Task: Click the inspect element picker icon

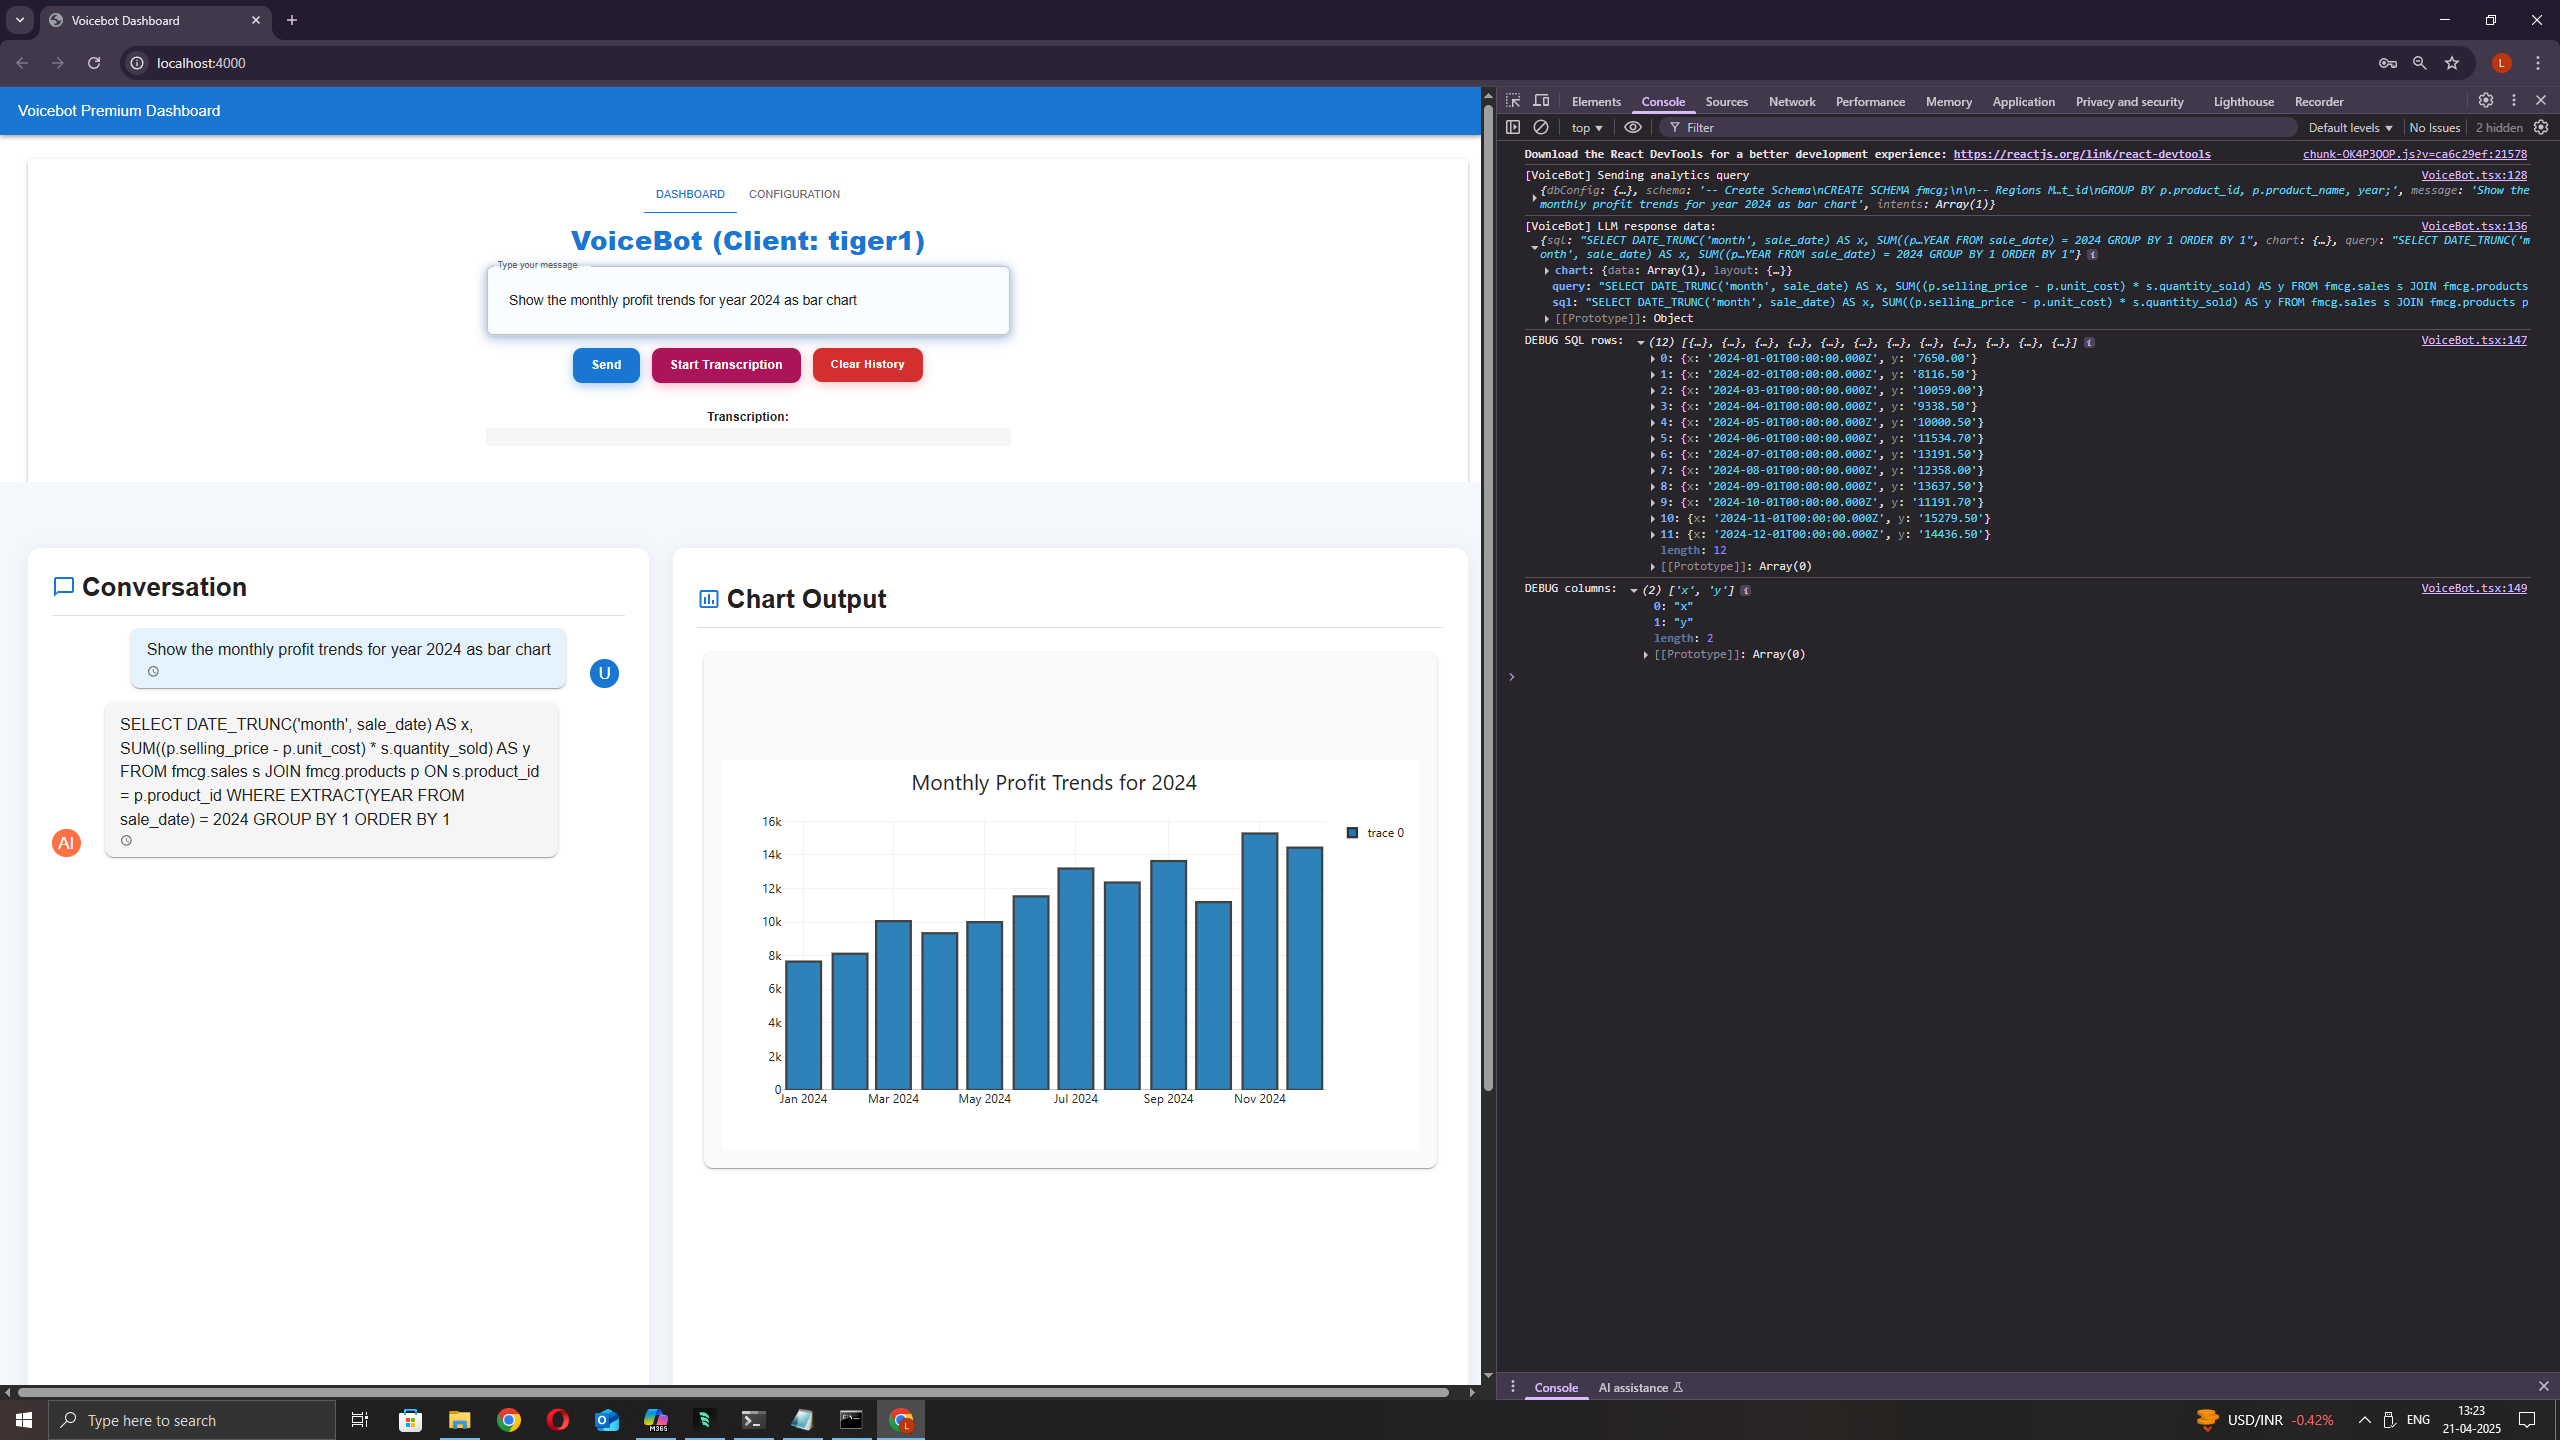Action: [x=1513, y=101]
